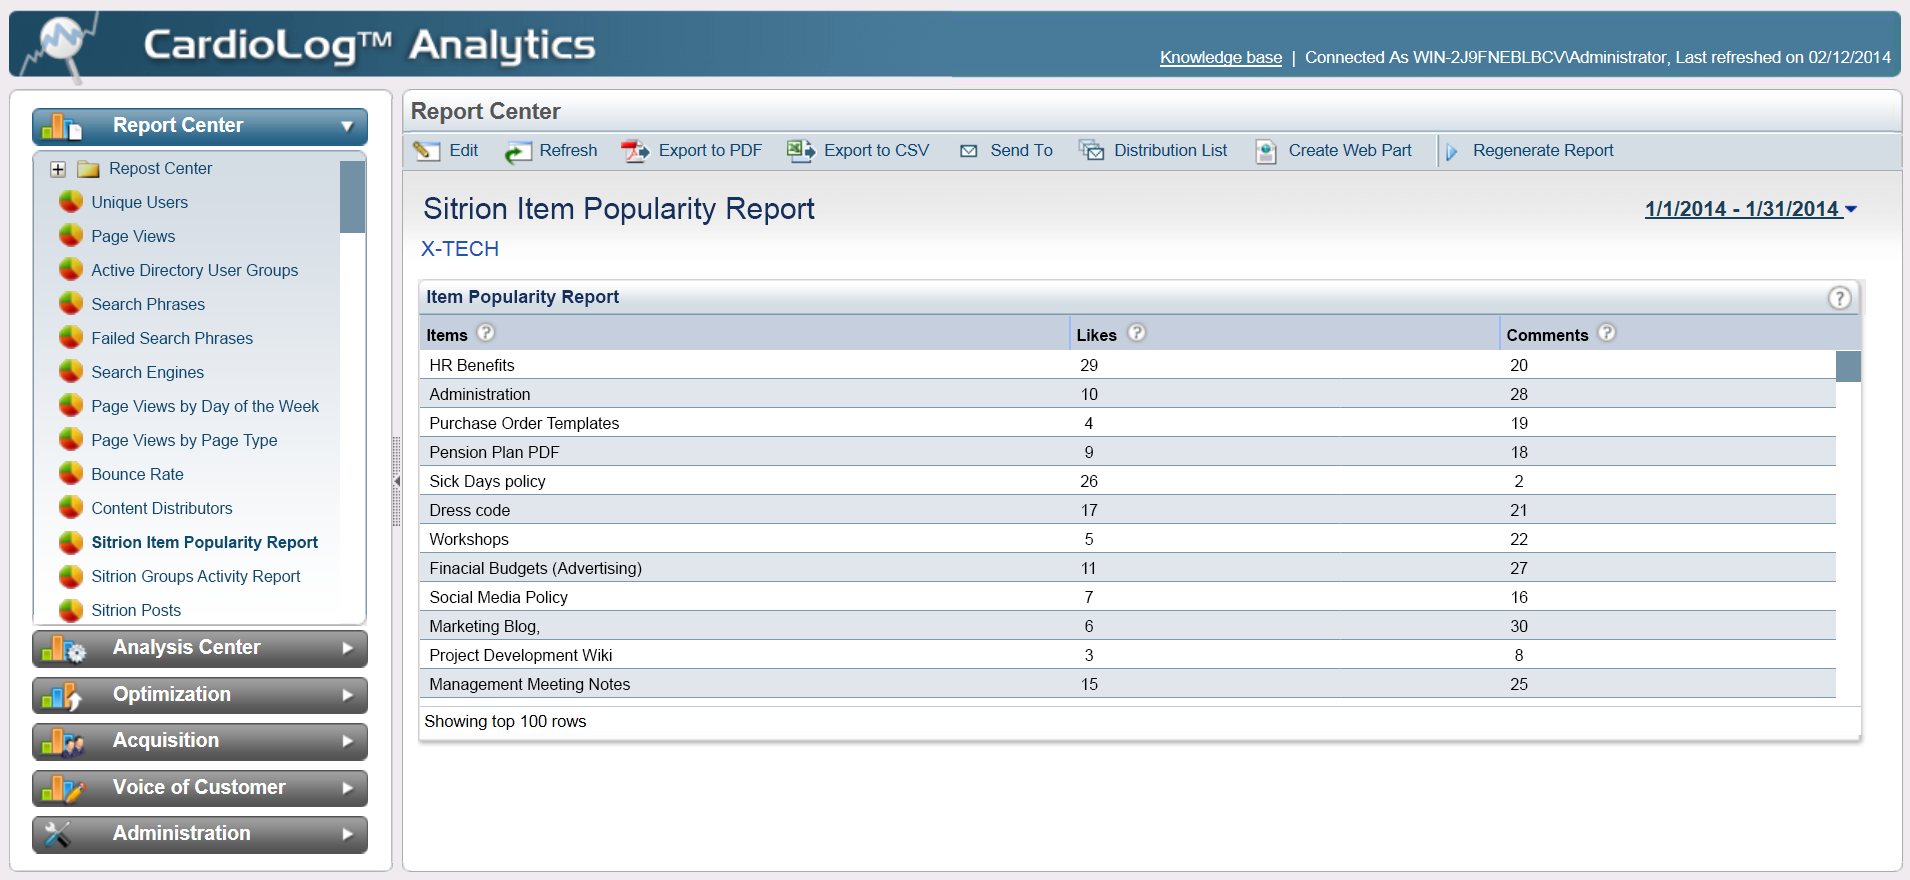The width and height of the screenshot is (1910, 880).
Task: Open the Search Engines report
Action: (x=148, y=372)
